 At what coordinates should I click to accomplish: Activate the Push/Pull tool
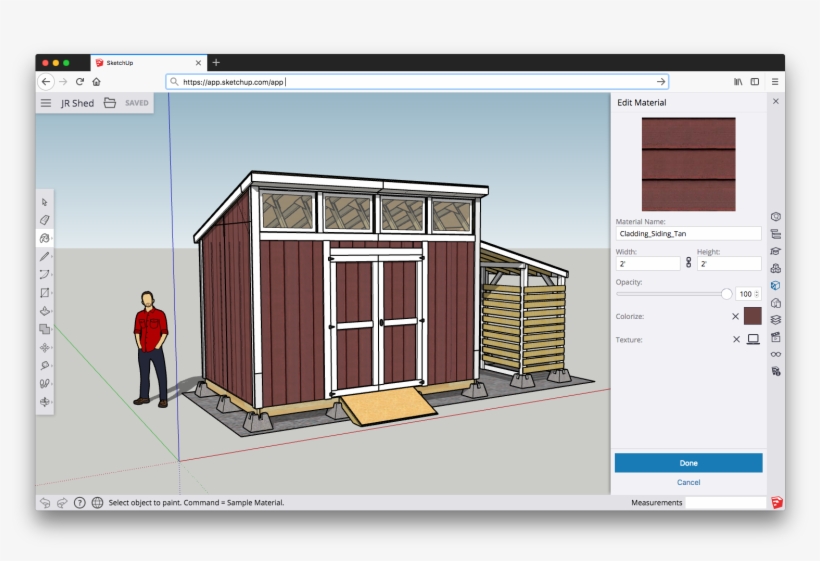[x=44, y=311]
